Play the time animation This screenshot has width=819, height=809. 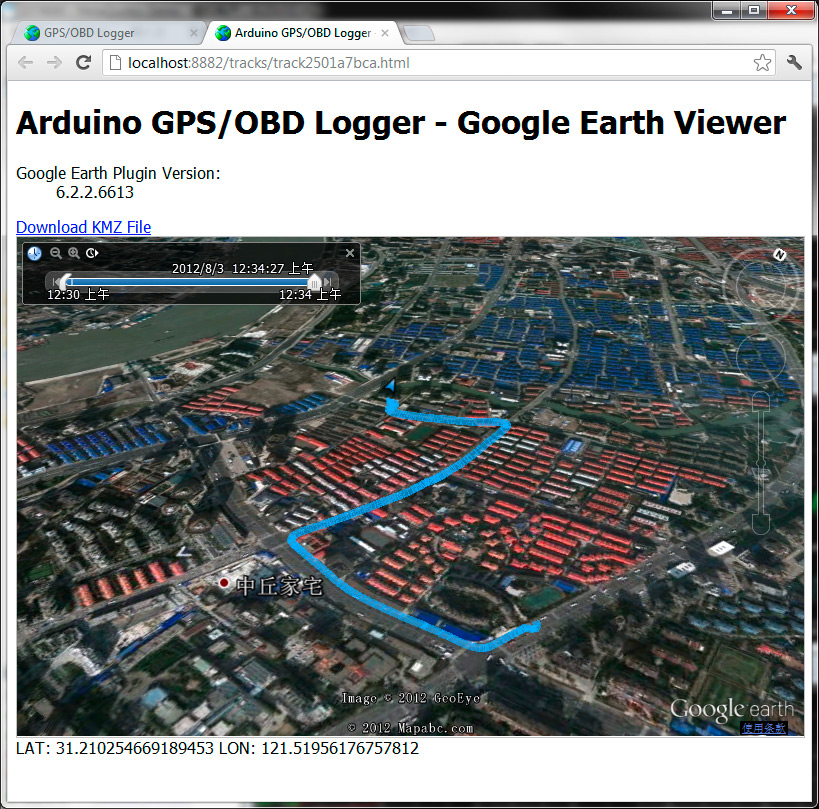92,253
